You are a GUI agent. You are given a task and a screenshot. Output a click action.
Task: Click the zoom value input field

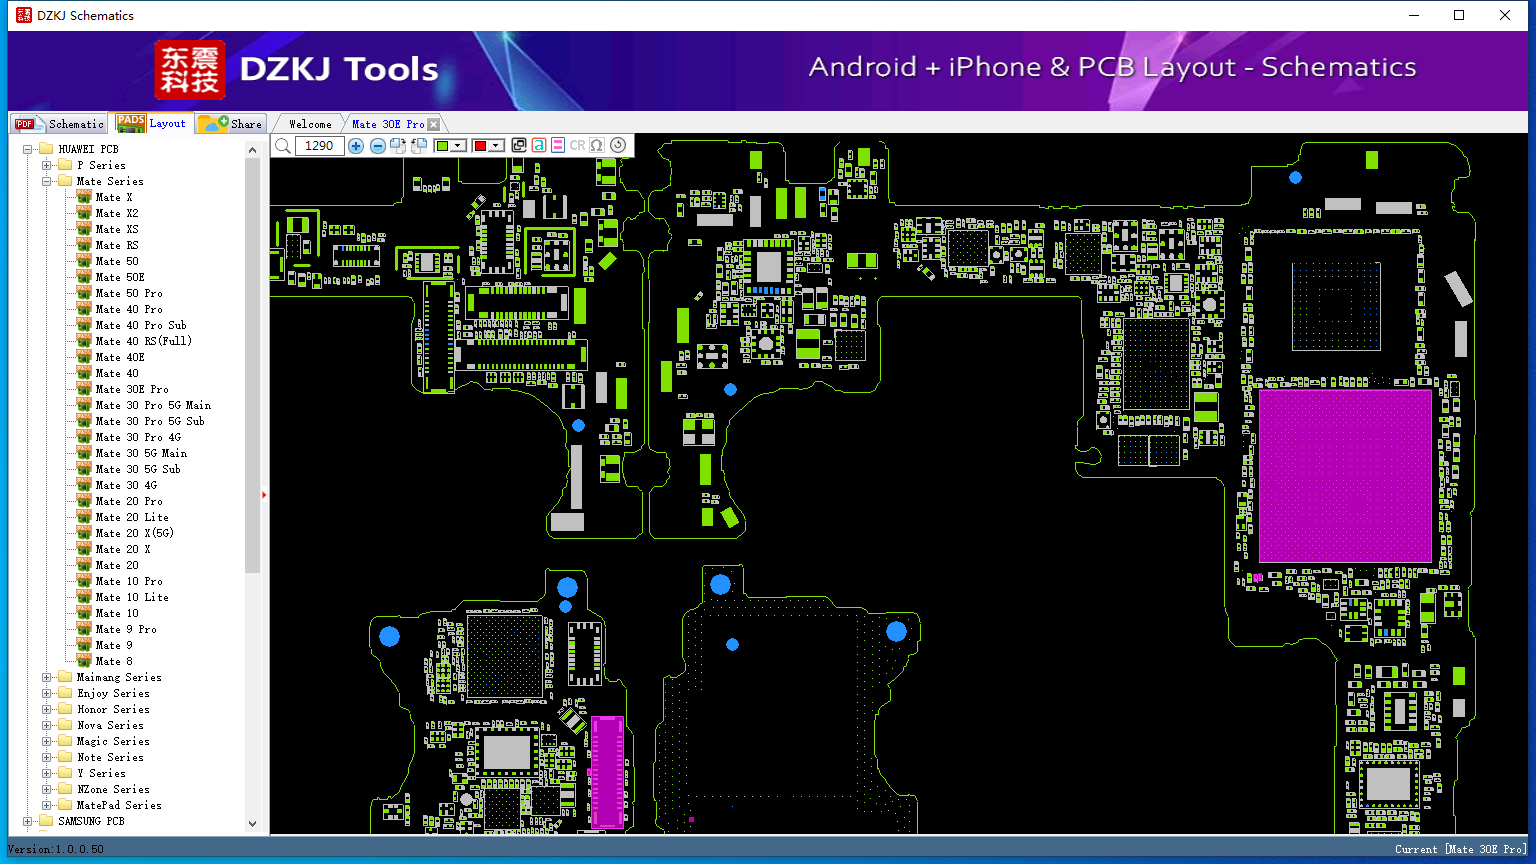[x=320, y=146]
